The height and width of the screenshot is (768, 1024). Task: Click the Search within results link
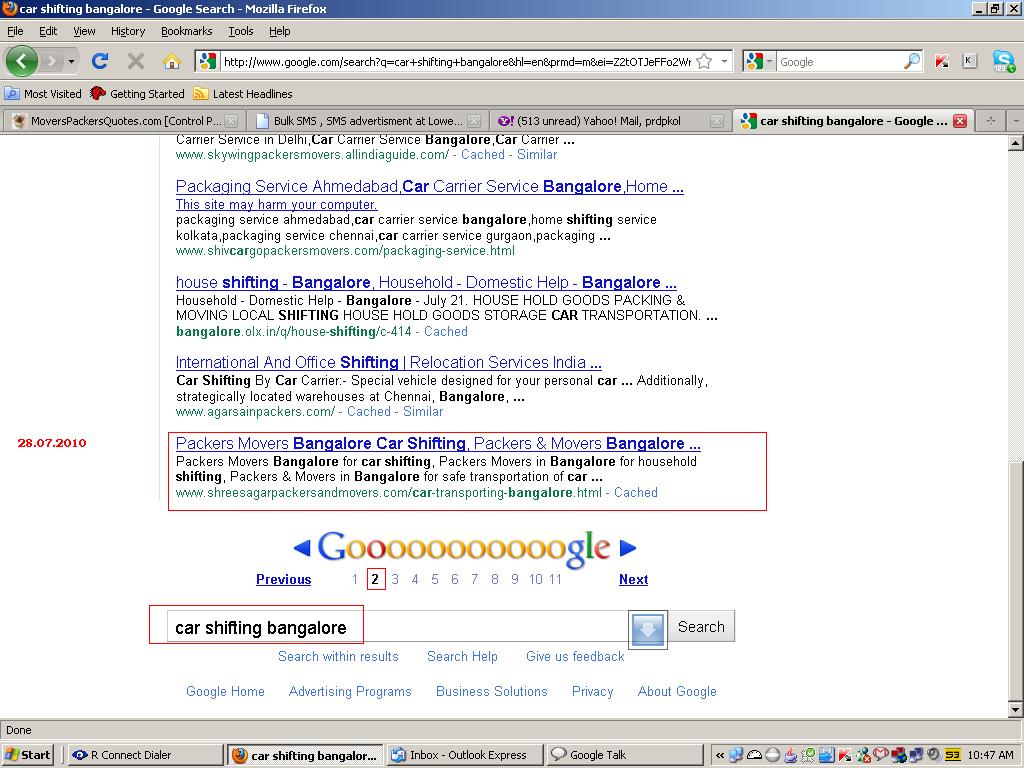338,656
